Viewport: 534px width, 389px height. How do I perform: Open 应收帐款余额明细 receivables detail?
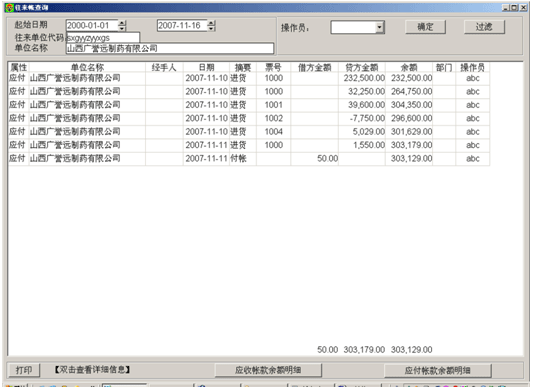click(268, 370)
